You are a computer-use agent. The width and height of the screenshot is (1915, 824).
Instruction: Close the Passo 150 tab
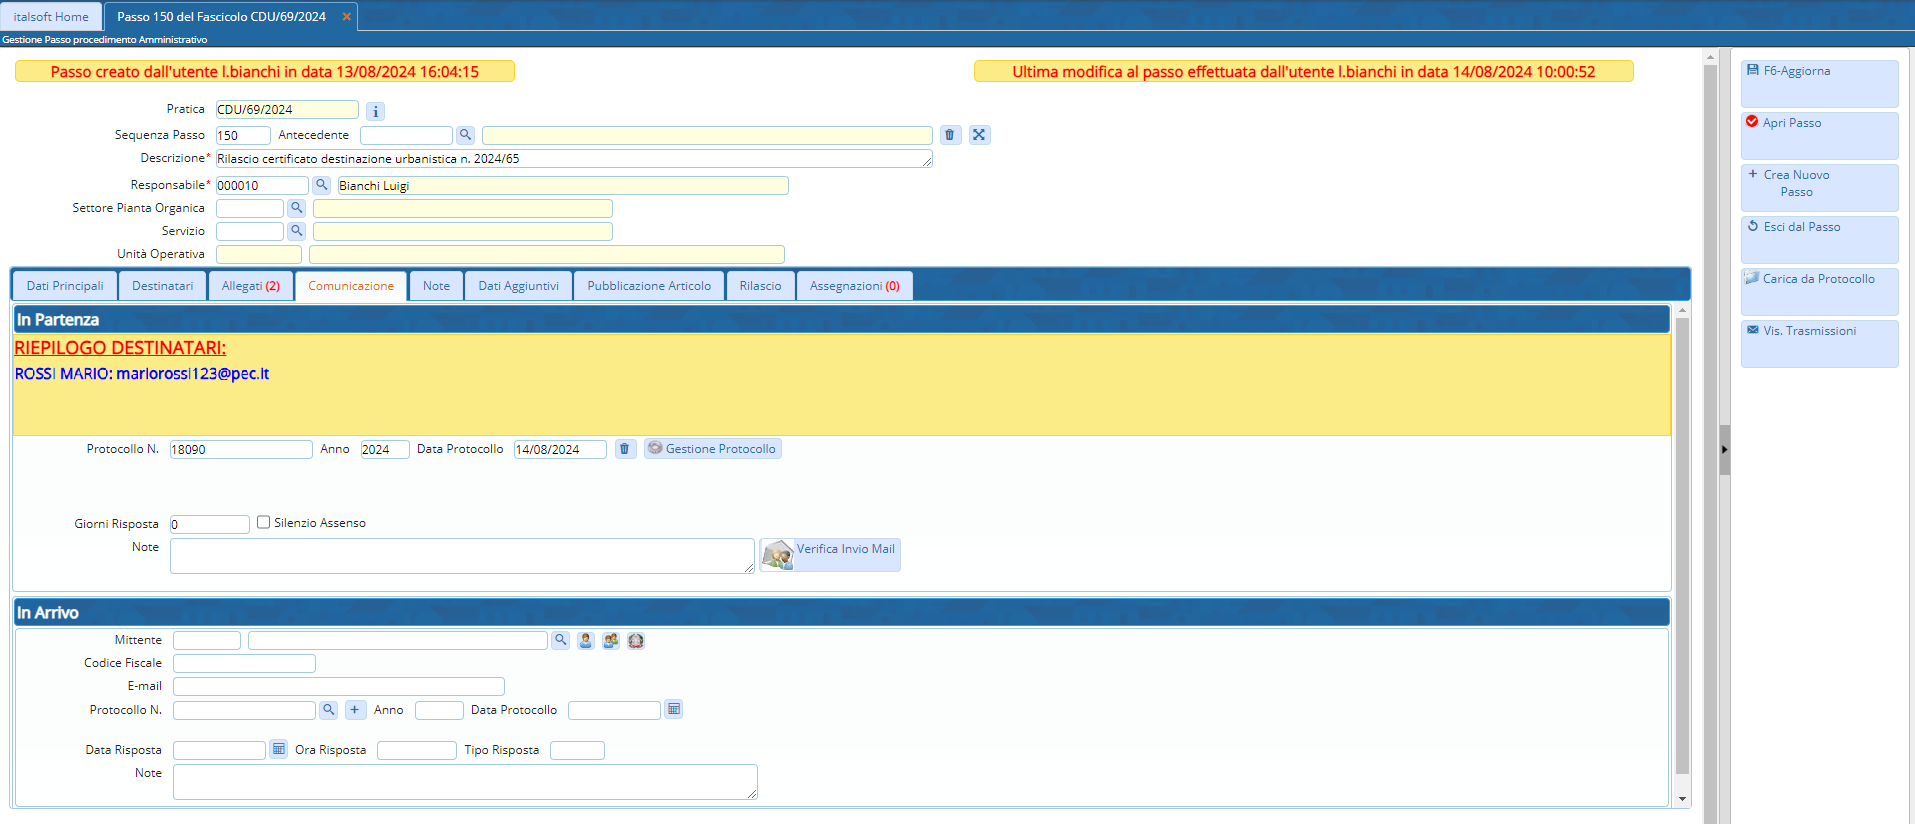click(x=347, y=17)
